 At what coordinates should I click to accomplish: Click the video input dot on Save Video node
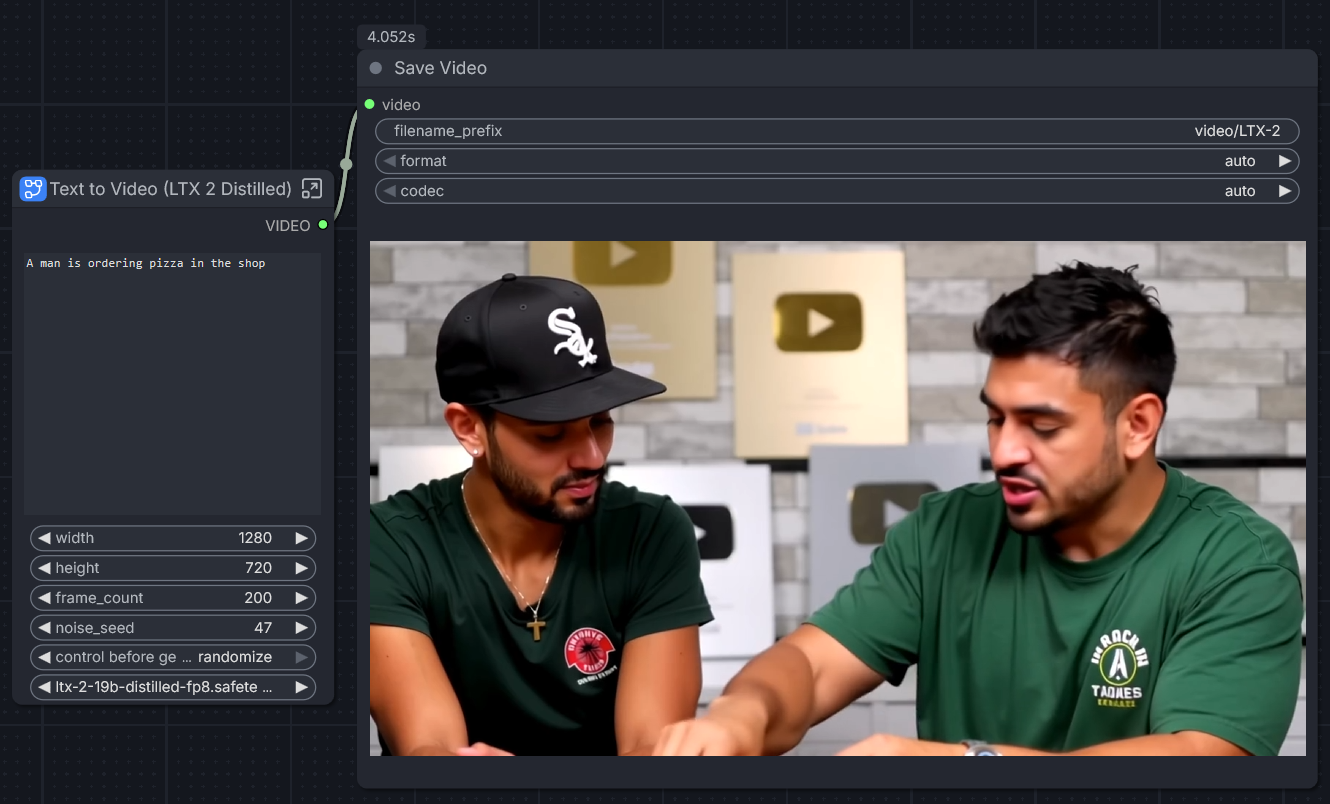370,104
